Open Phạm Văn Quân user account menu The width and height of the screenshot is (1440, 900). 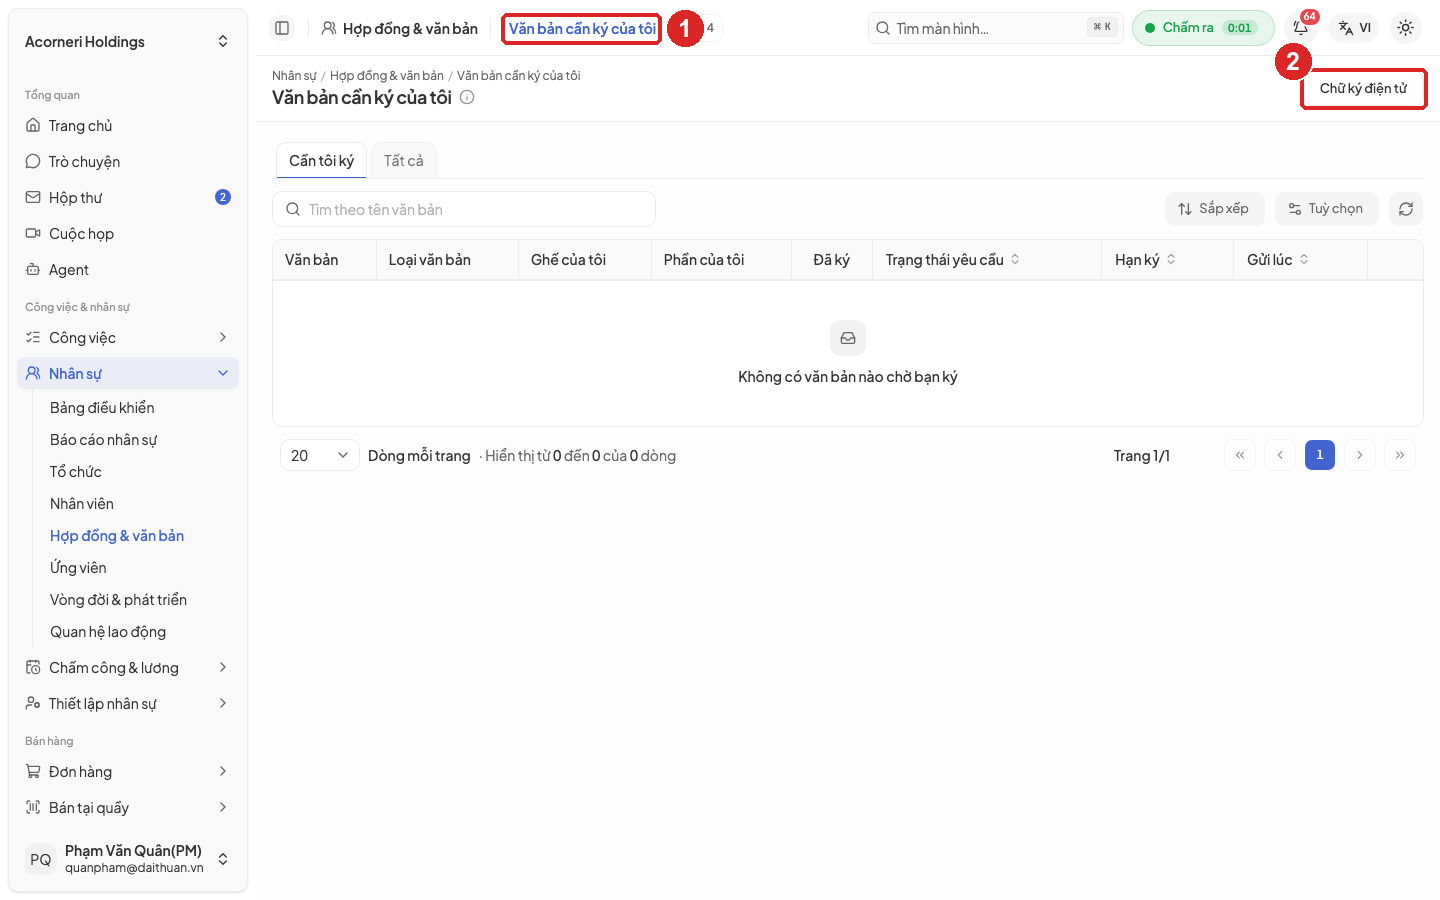tap(128, 859)
